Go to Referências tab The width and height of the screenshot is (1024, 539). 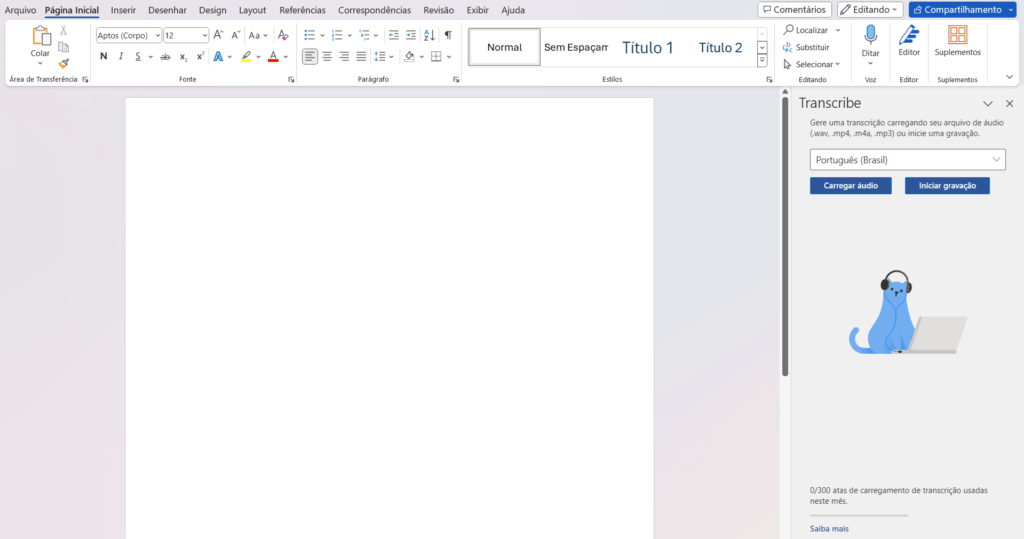tap(302, 10)
